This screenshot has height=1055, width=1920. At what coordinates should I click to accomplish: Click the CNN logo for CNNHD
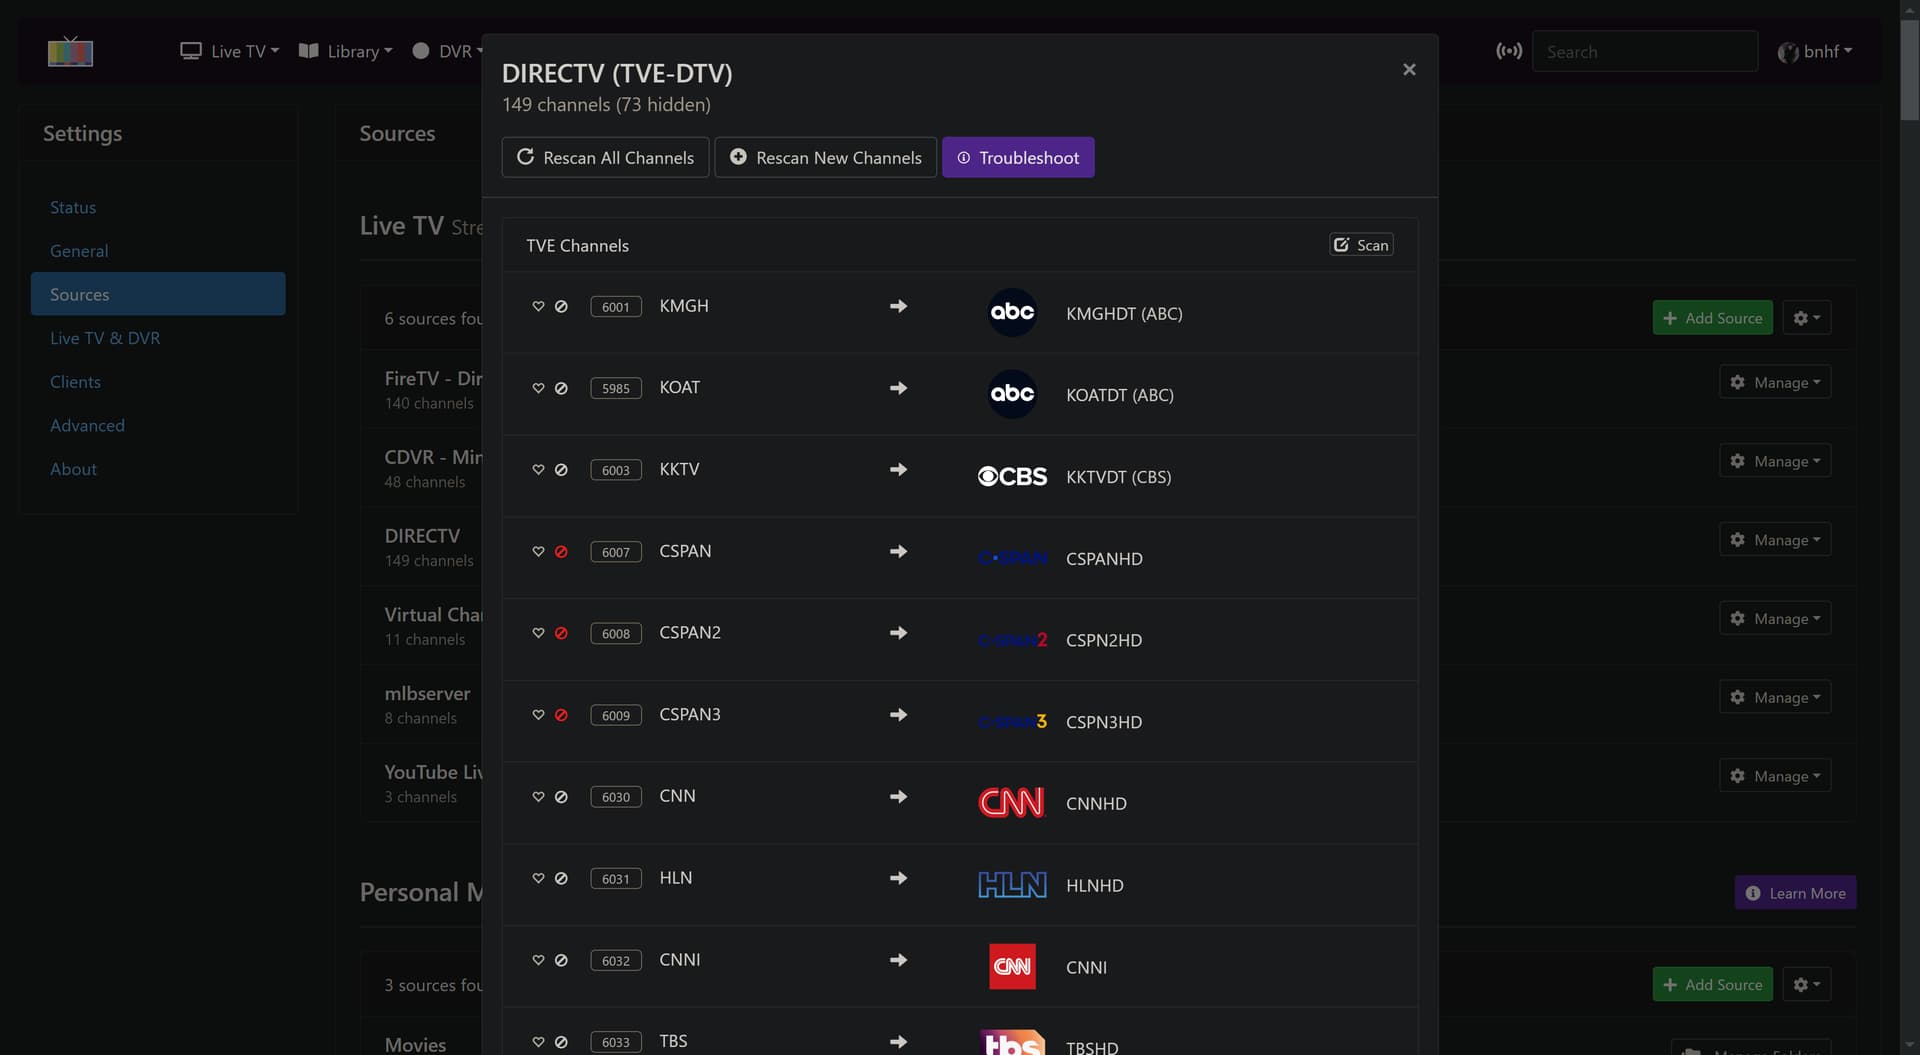click(x=1011, y=803)
